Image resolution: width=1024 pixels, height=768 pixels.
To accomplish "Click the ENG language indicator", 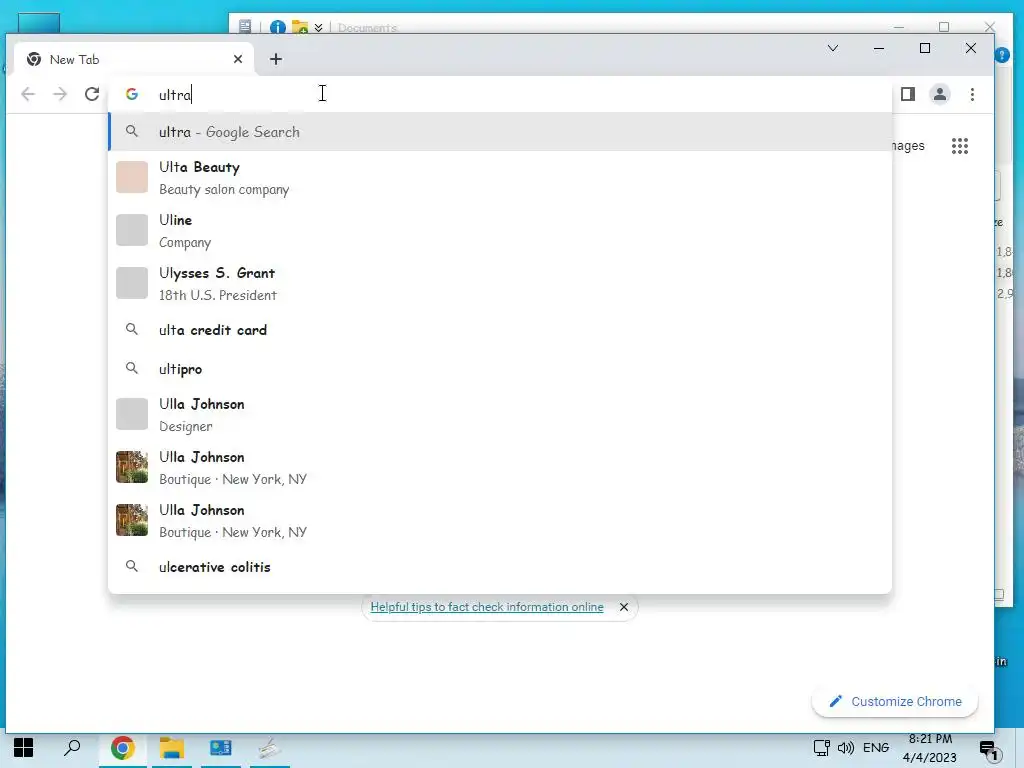I will click(876, 748).
